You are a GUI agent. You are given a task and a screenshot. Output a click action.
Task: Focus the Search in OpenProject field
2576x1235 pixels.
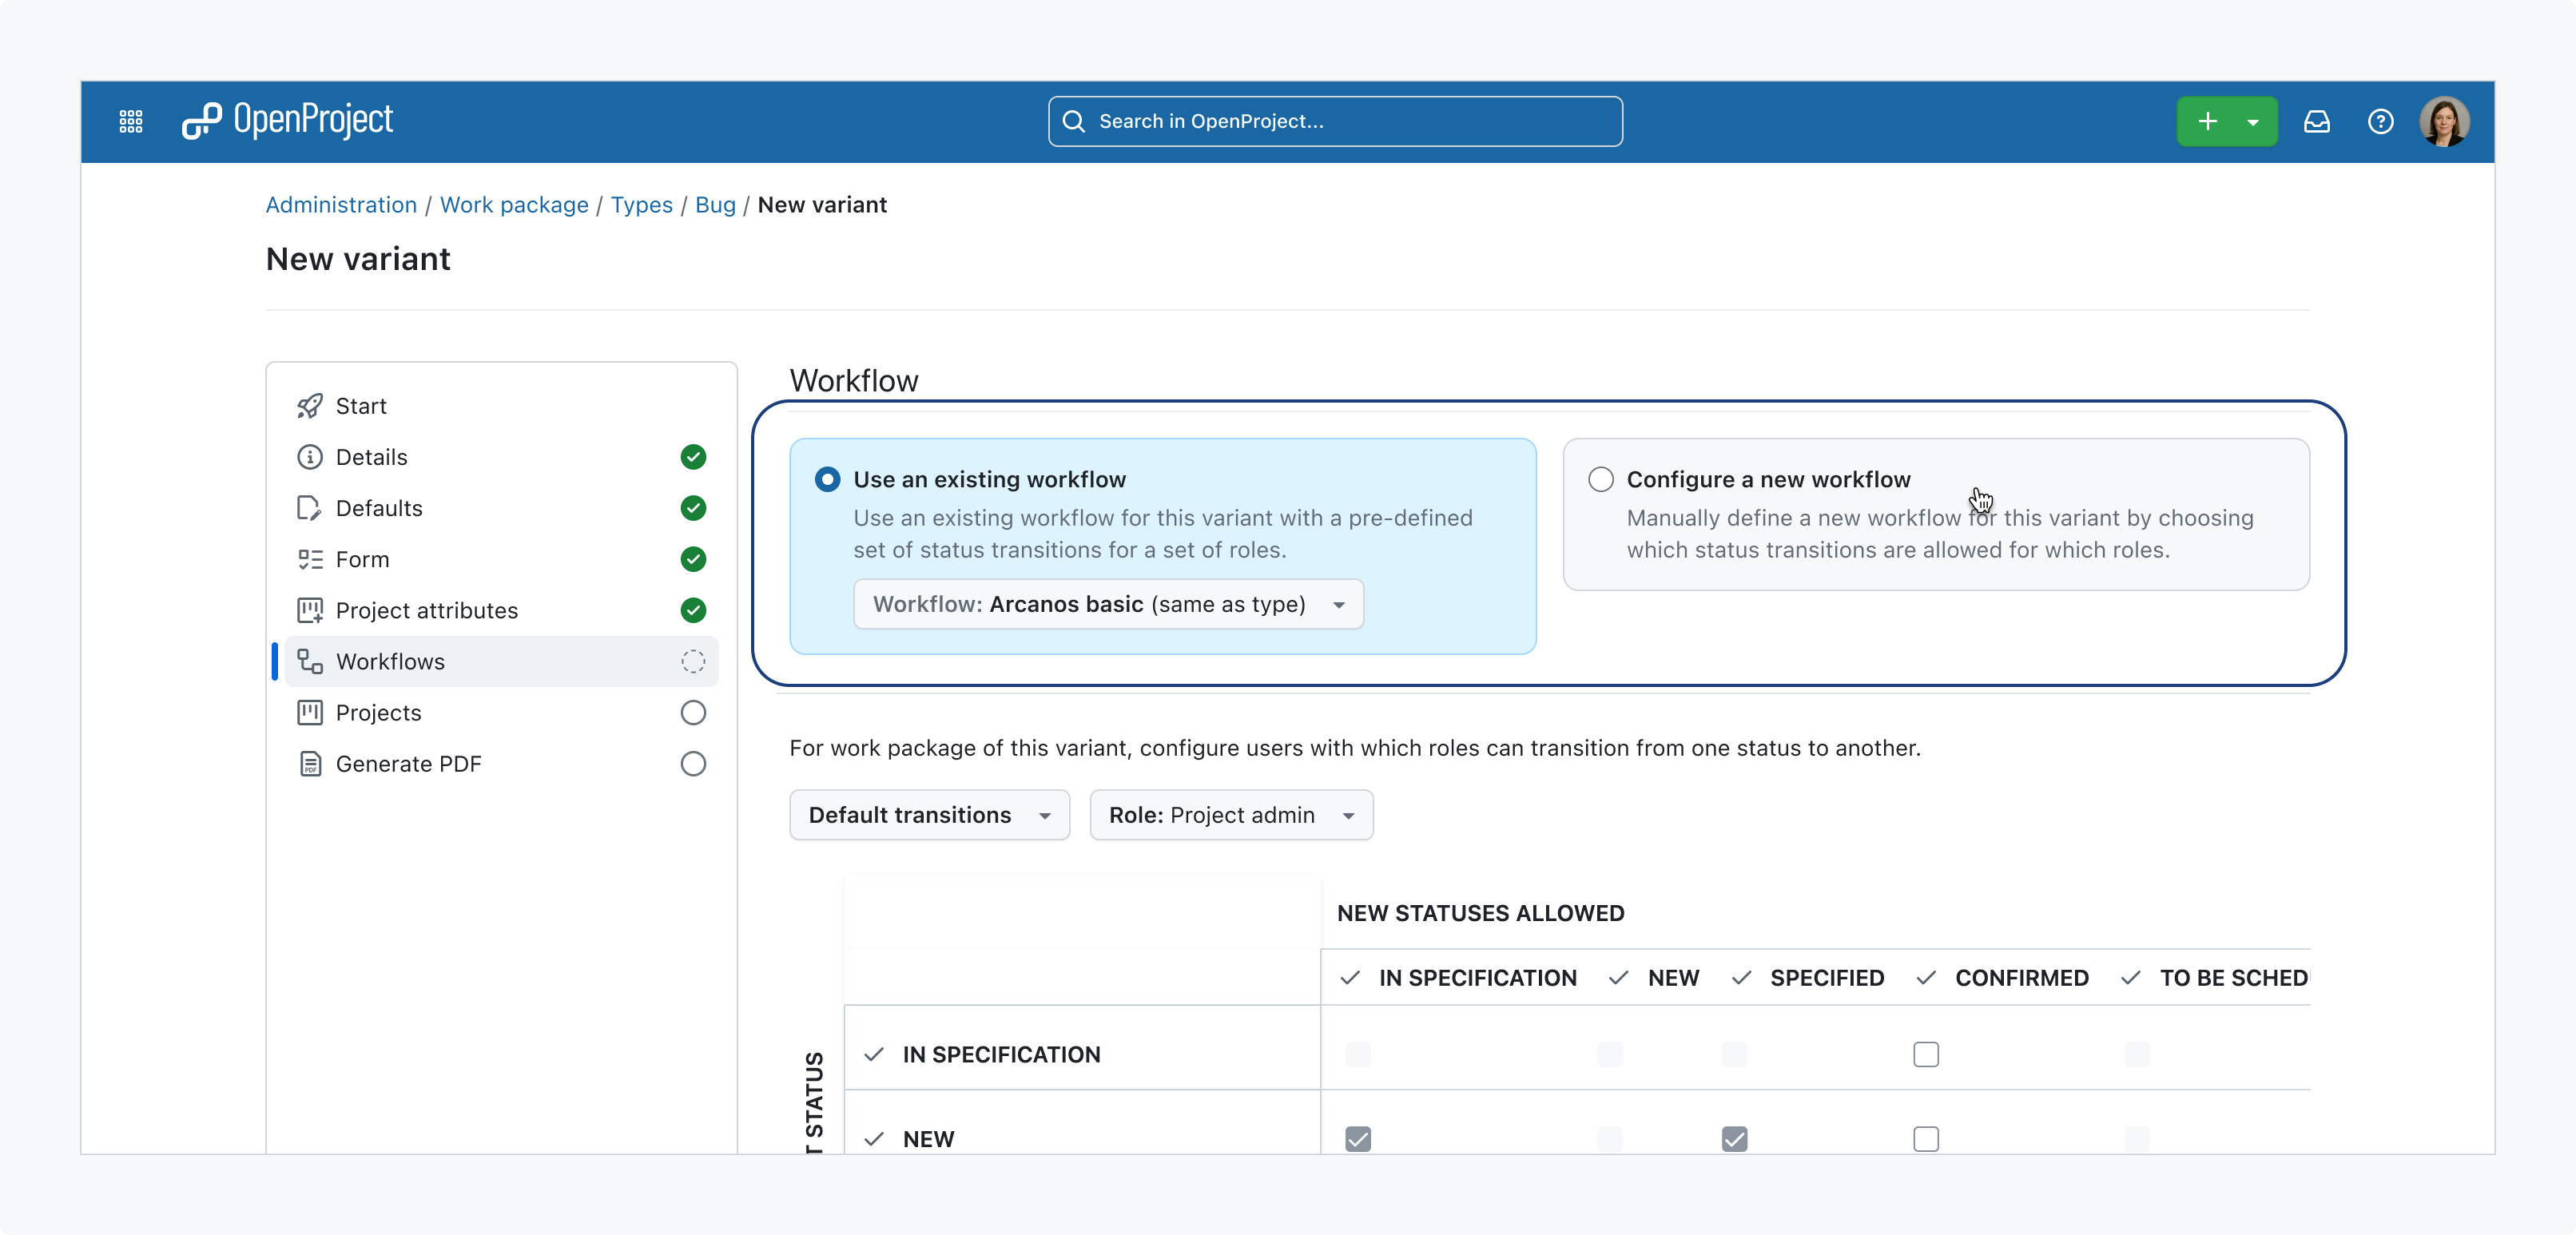(x=1335, y=121)
